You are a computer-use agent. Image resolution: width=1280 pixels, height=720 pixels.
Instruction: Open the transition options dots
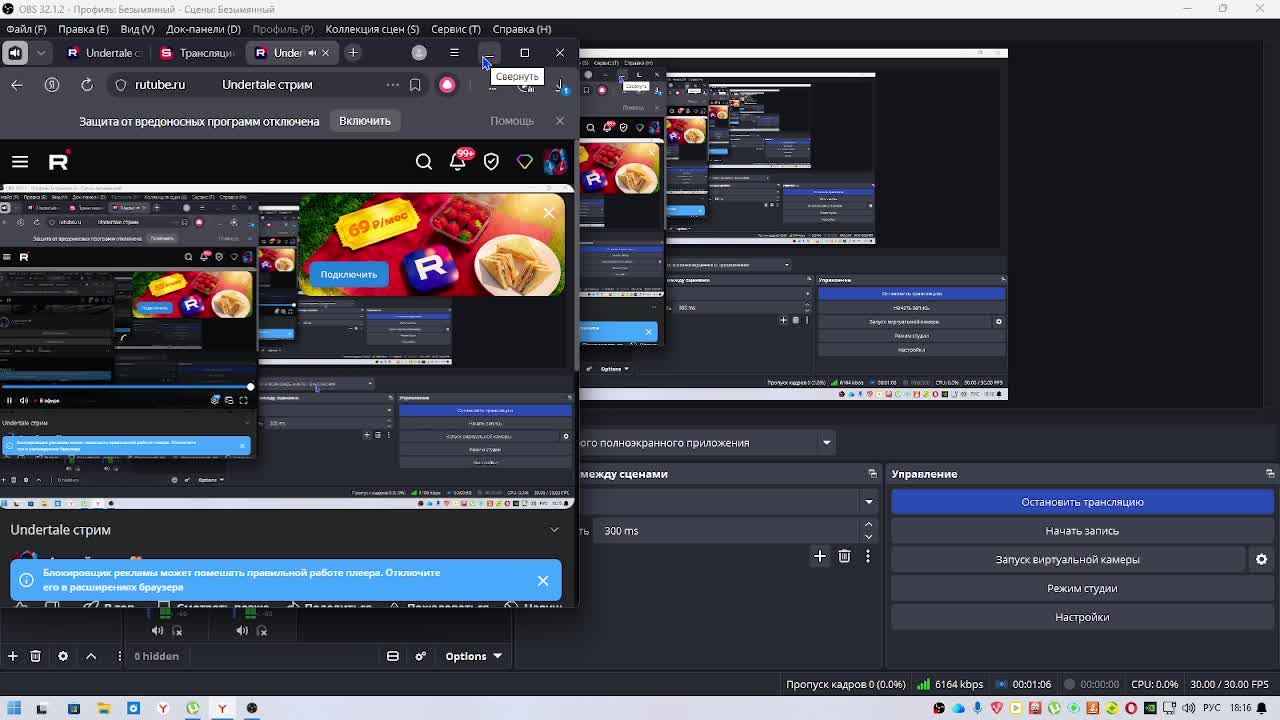point(868,556)
